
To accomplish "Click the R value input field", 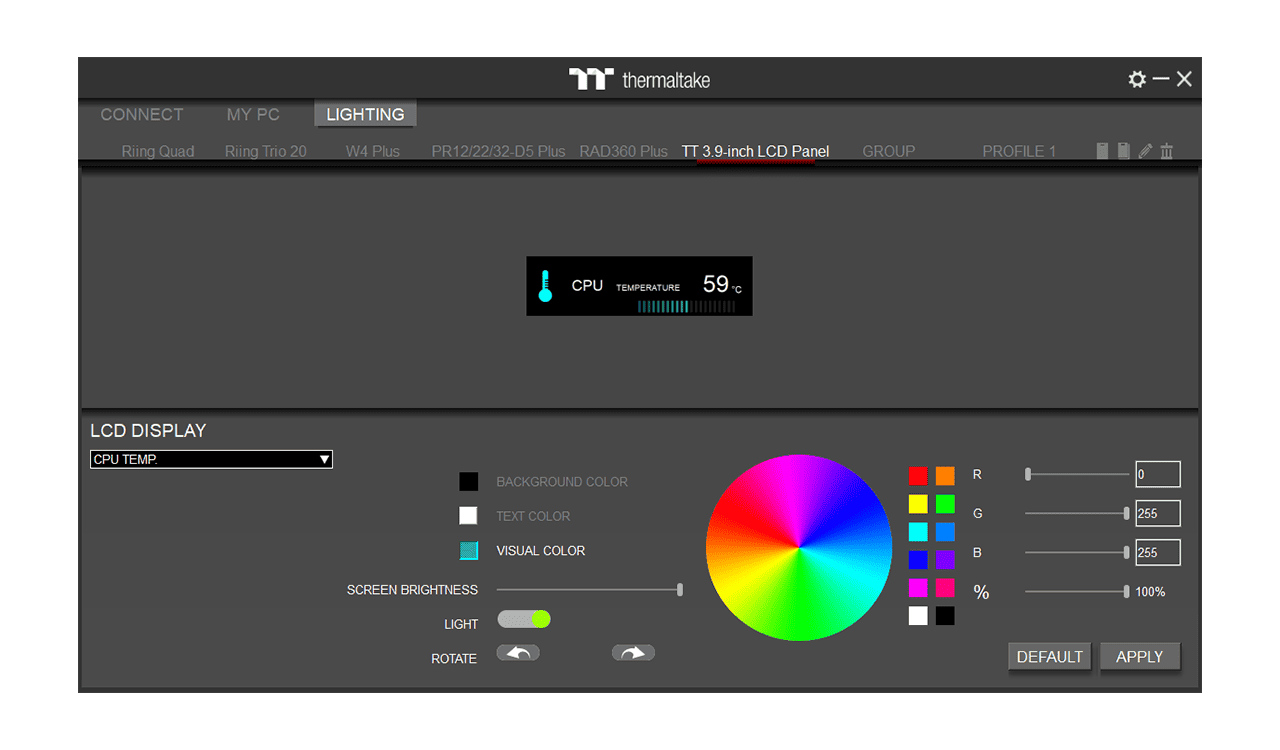I will point(1157,475).
